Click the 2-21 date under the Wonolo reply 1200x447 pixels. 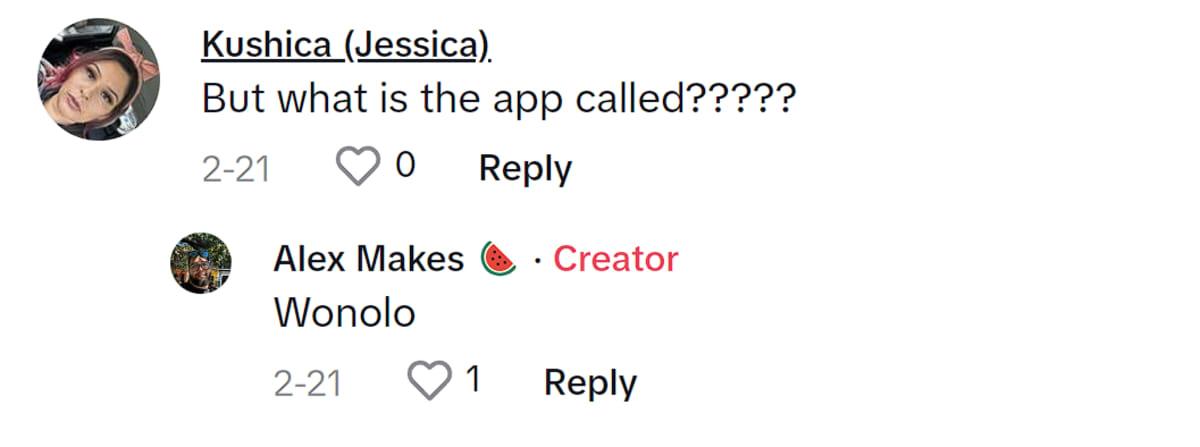[307, 383]
